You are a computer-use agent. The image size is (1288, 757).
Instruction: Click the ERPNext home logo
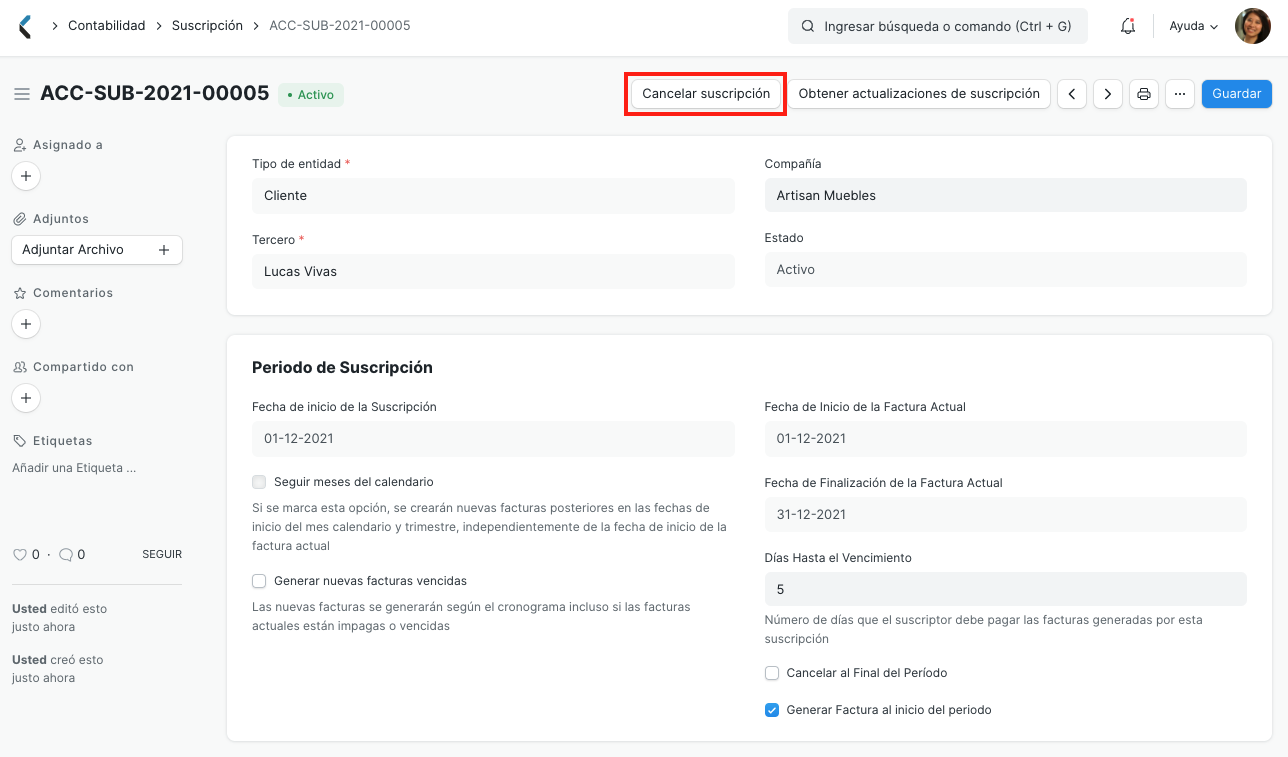click(x=25, y=27)
